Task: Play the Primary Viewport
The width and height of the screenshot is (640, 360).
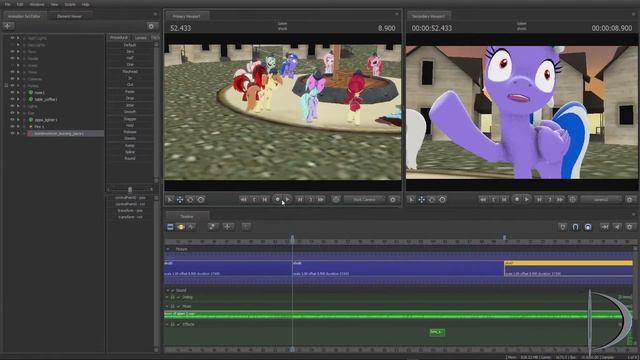Action: 288,199
